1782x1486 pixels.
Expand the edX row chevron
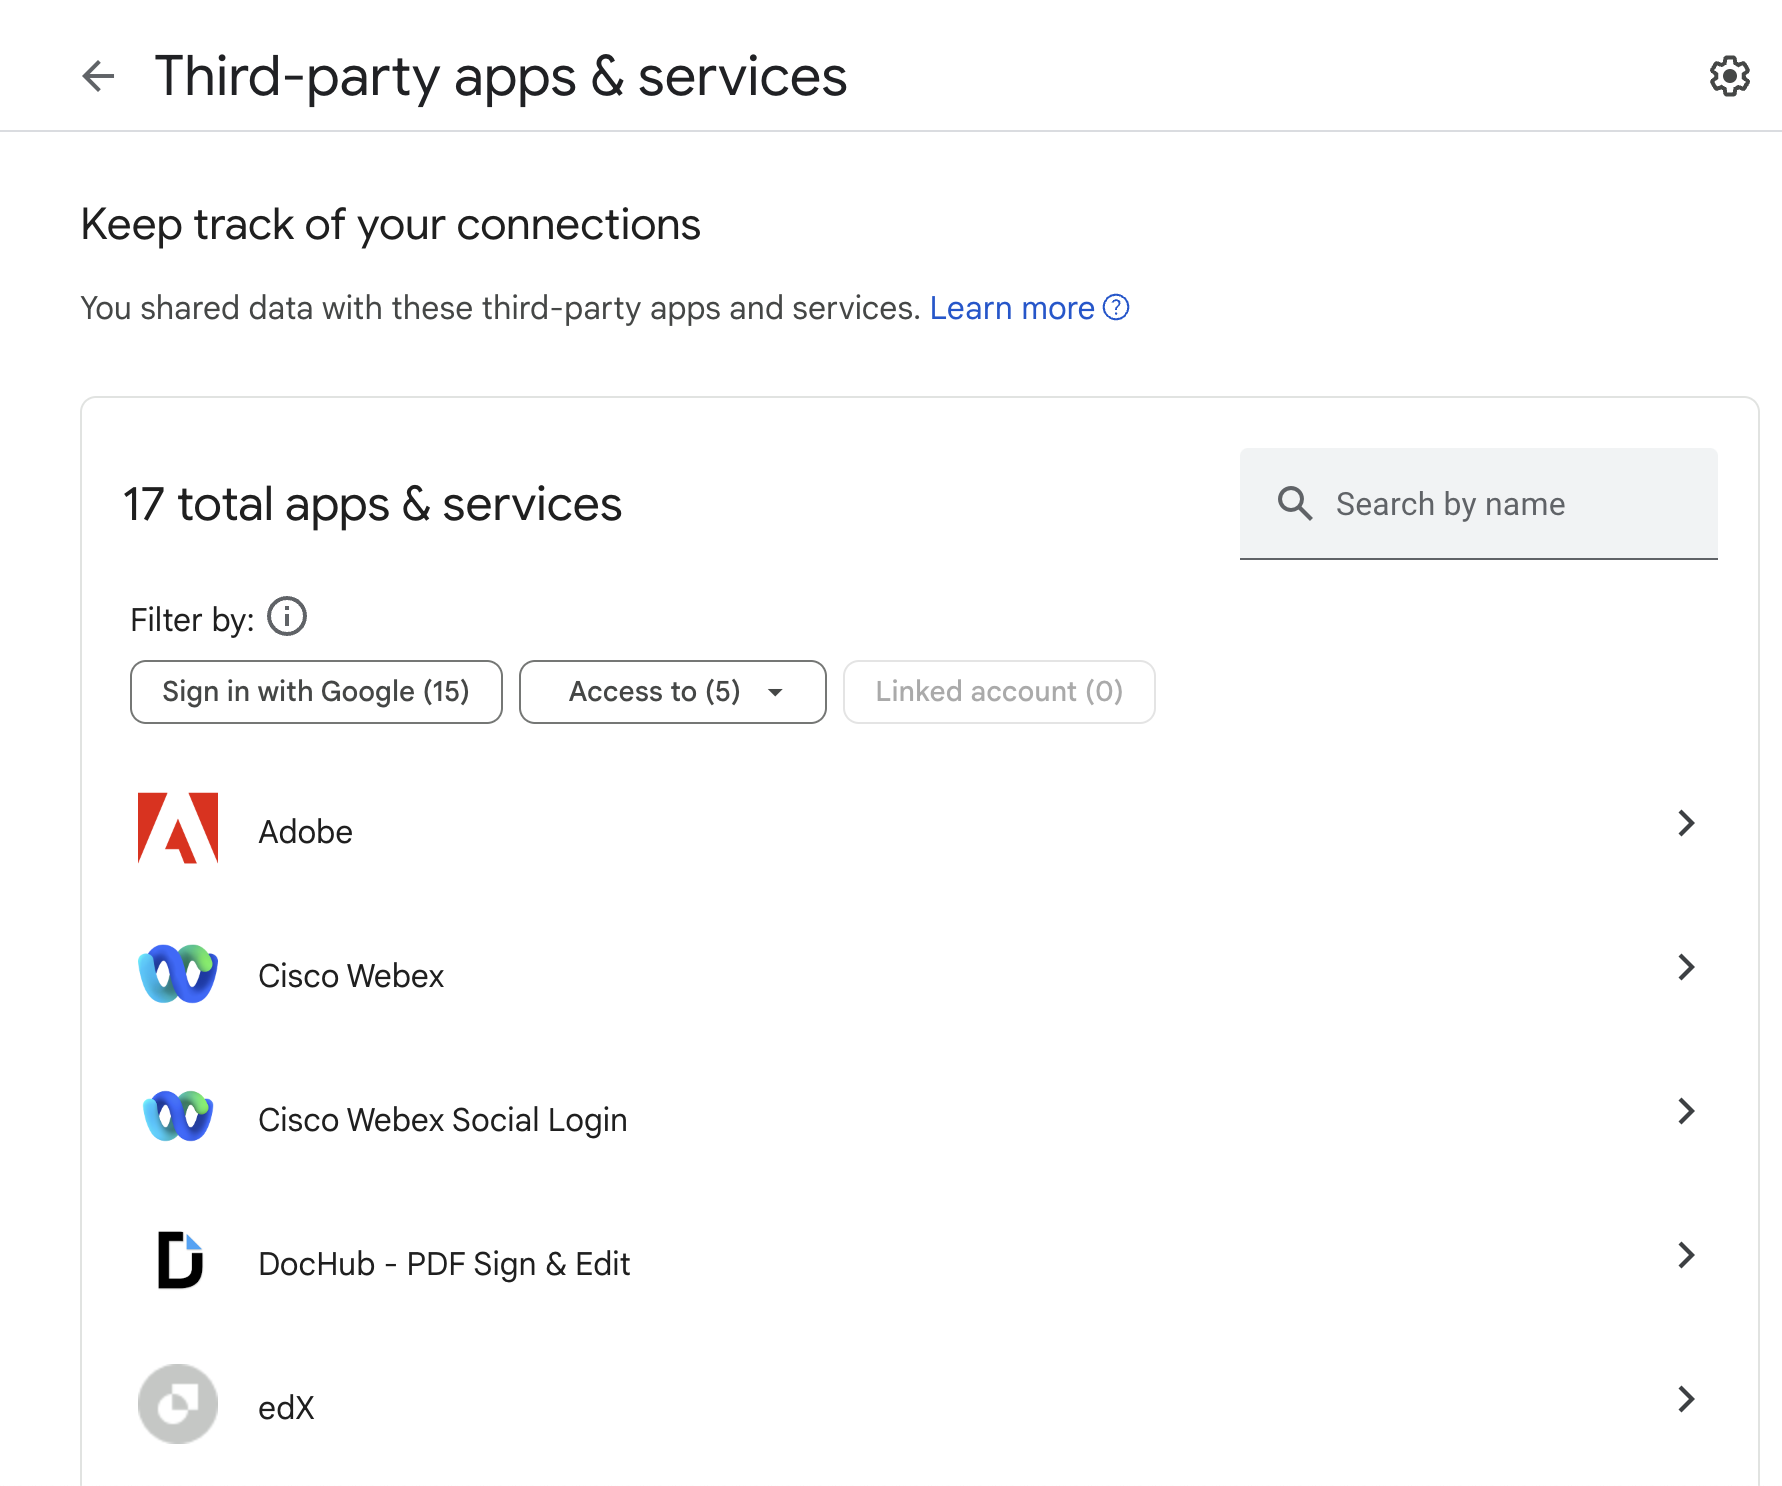click(1686, 1399)
